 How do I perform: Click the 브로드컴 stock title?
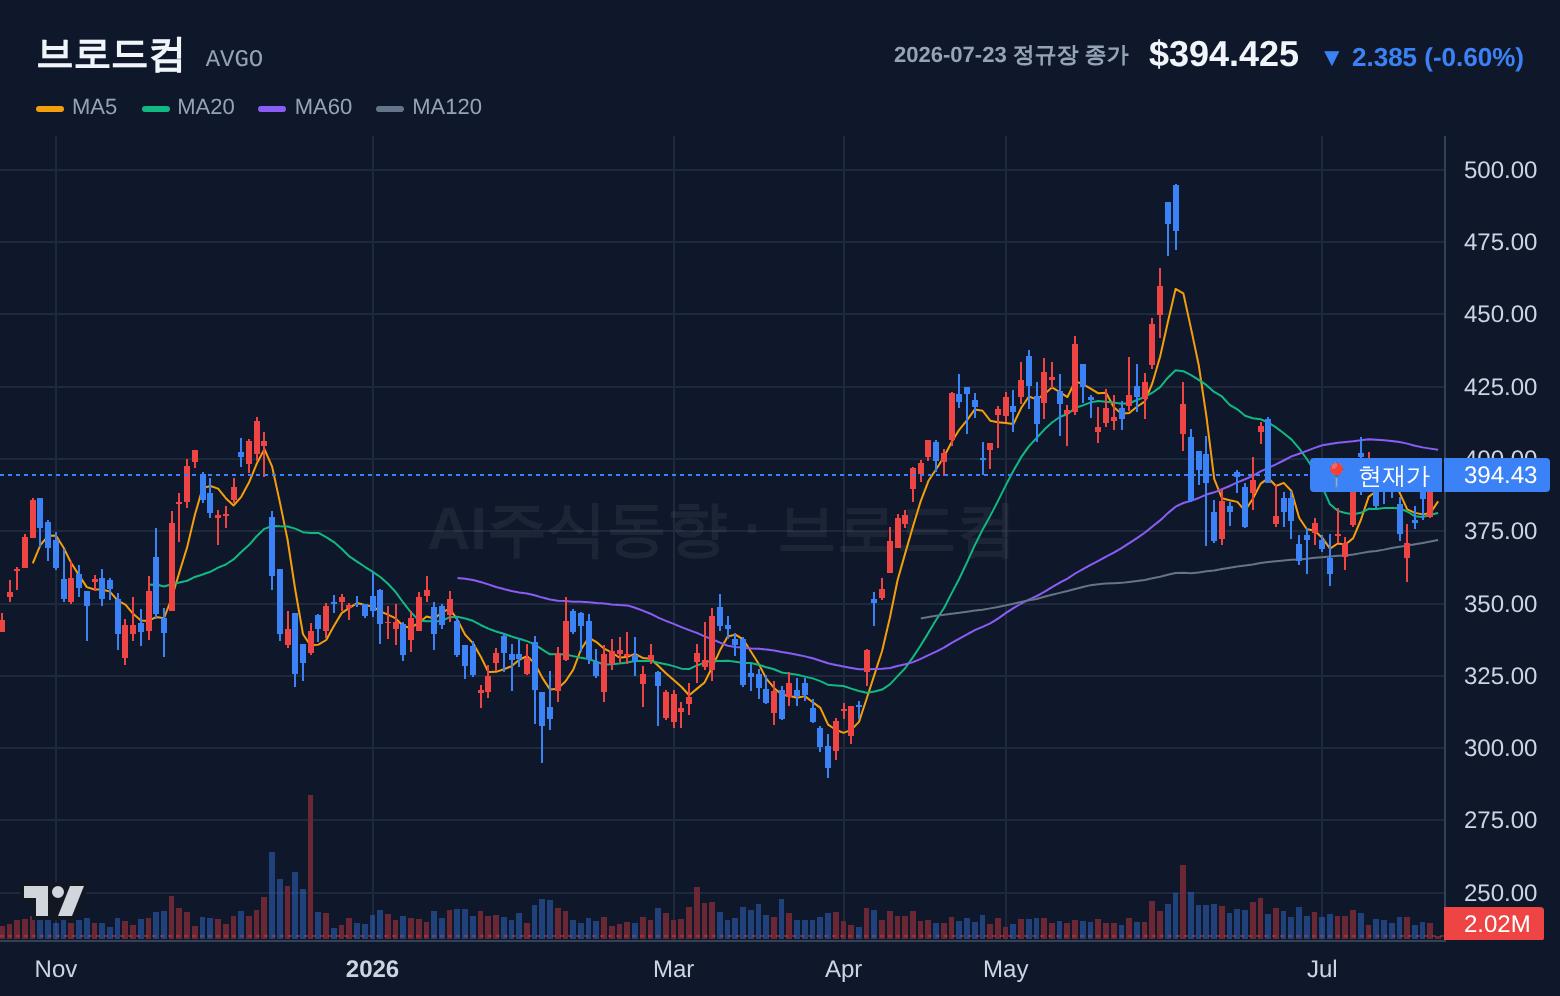point(110,54)
